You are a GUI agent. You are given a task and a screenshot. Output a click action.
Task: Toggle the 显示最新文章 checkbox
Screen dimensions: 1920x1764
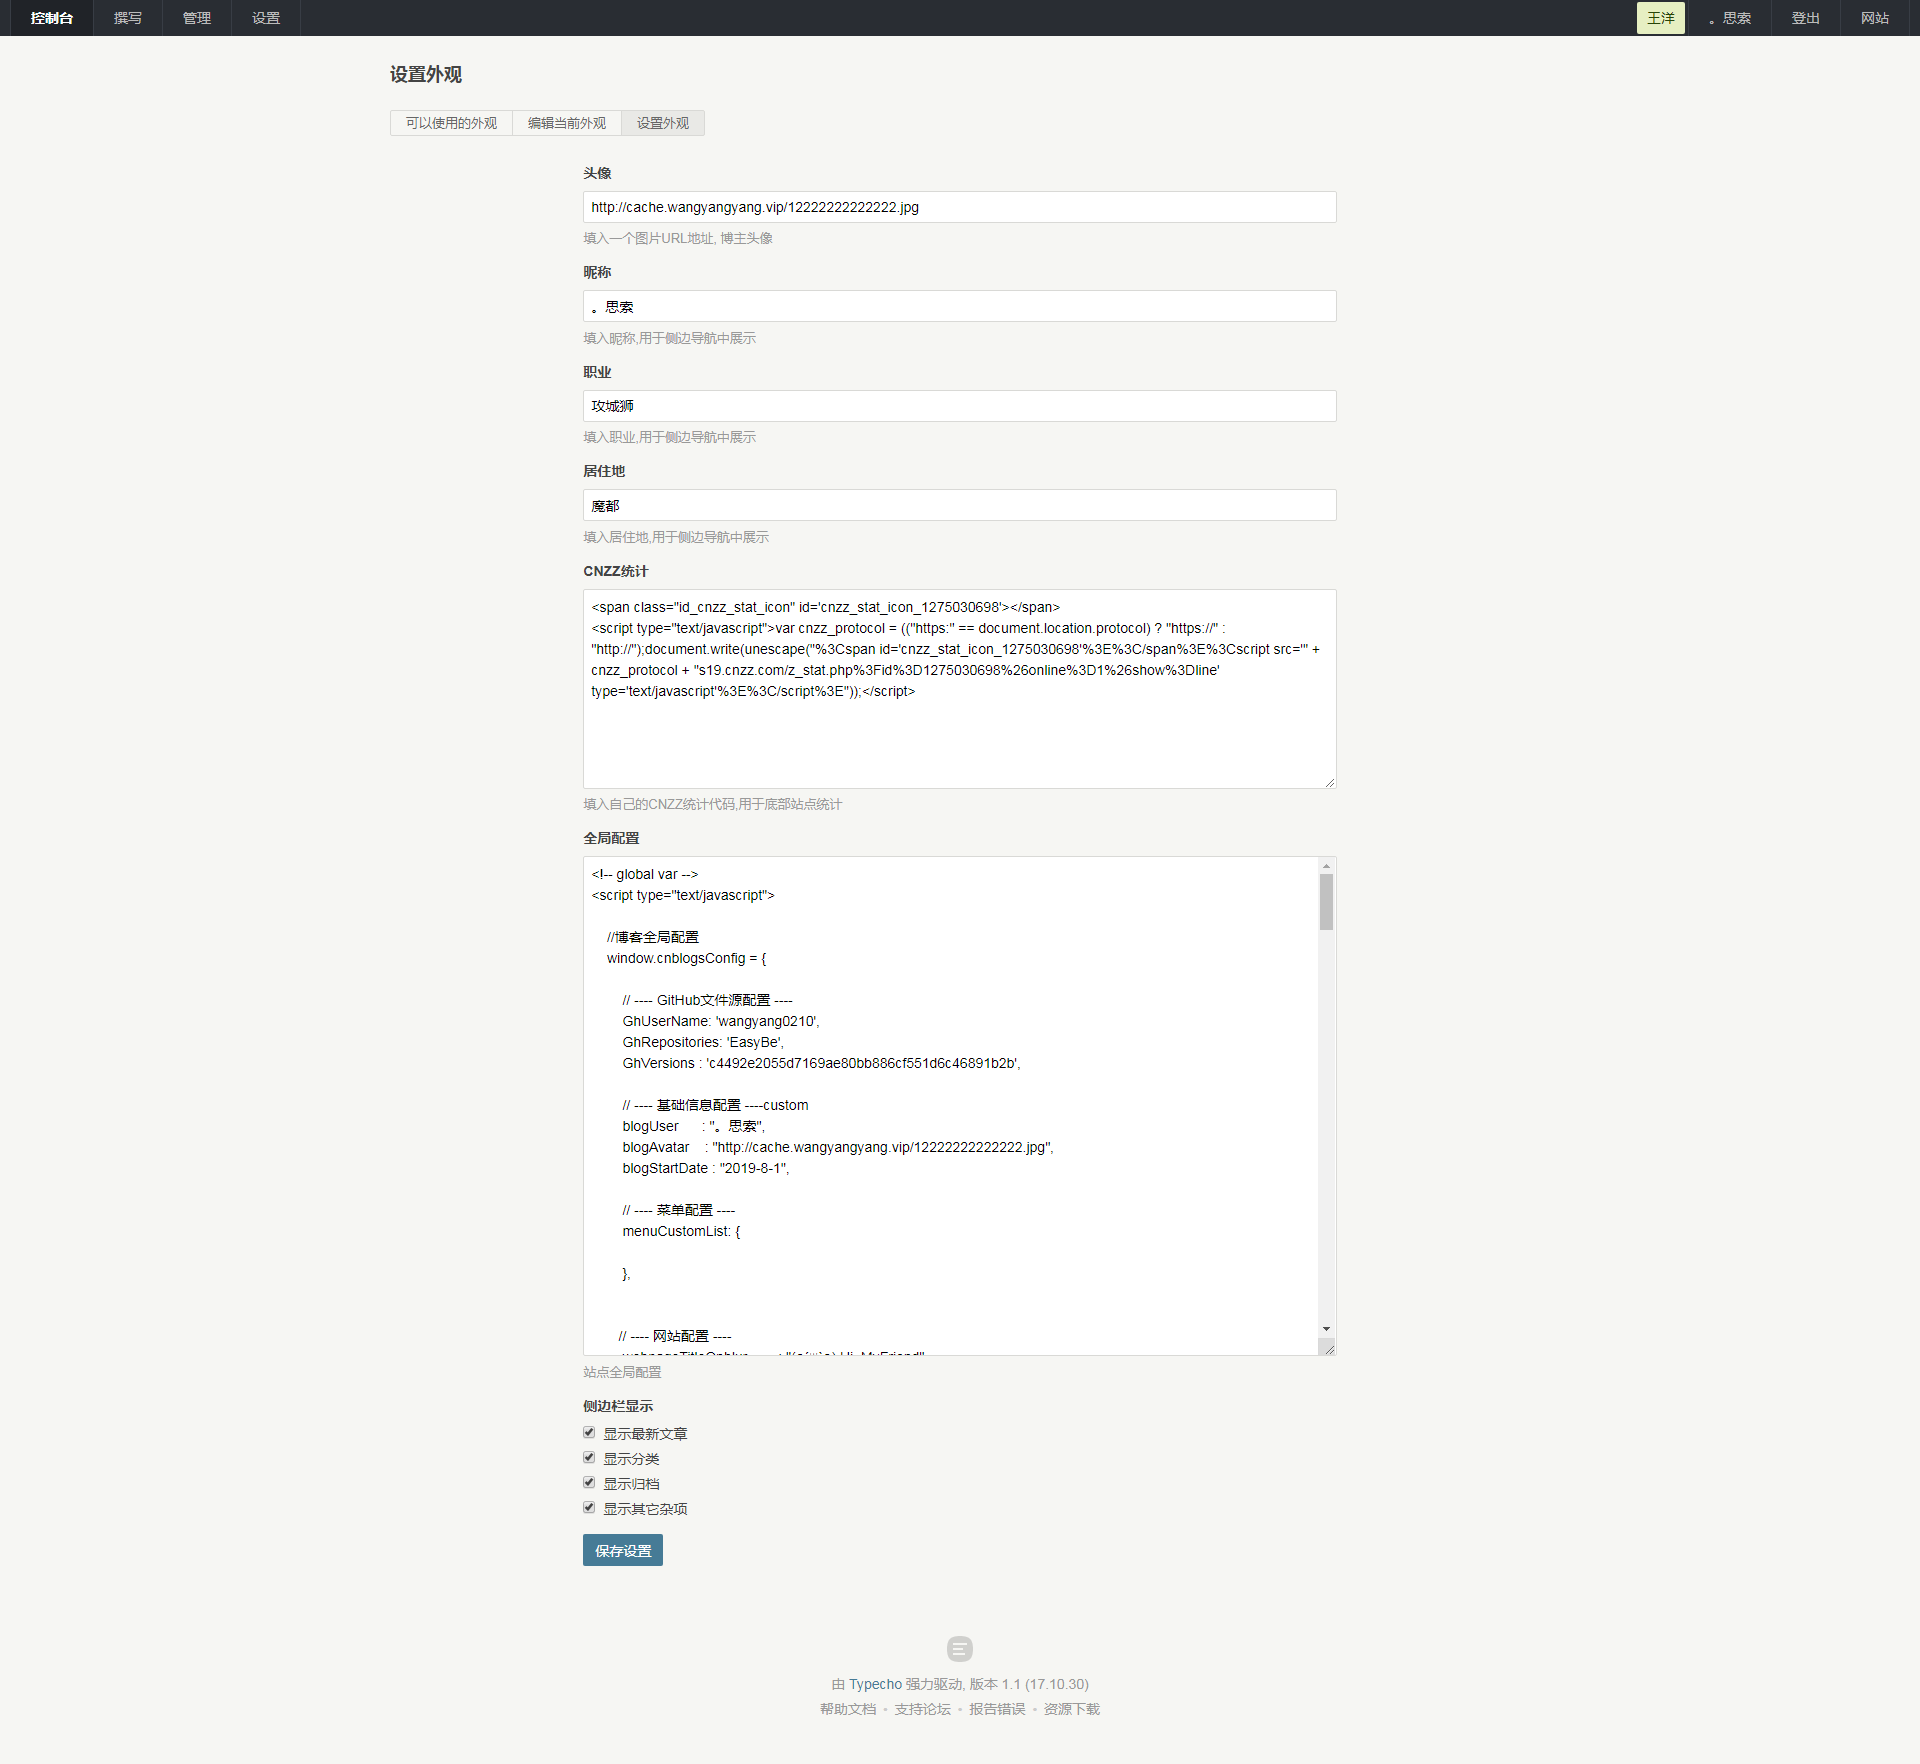tap(589, 1433)
